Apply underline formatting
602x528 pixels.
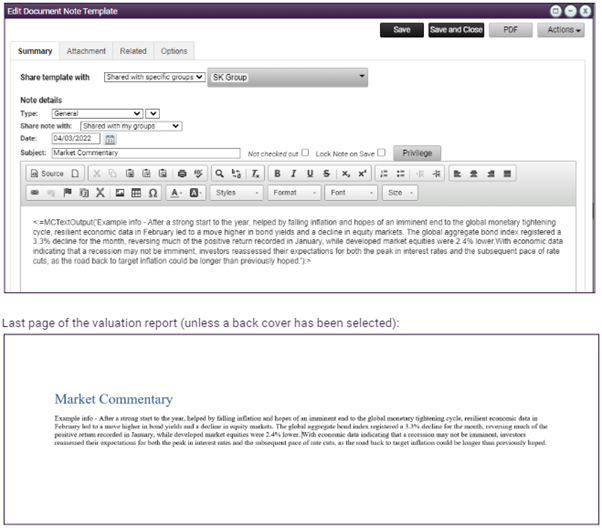pos(311,173)
